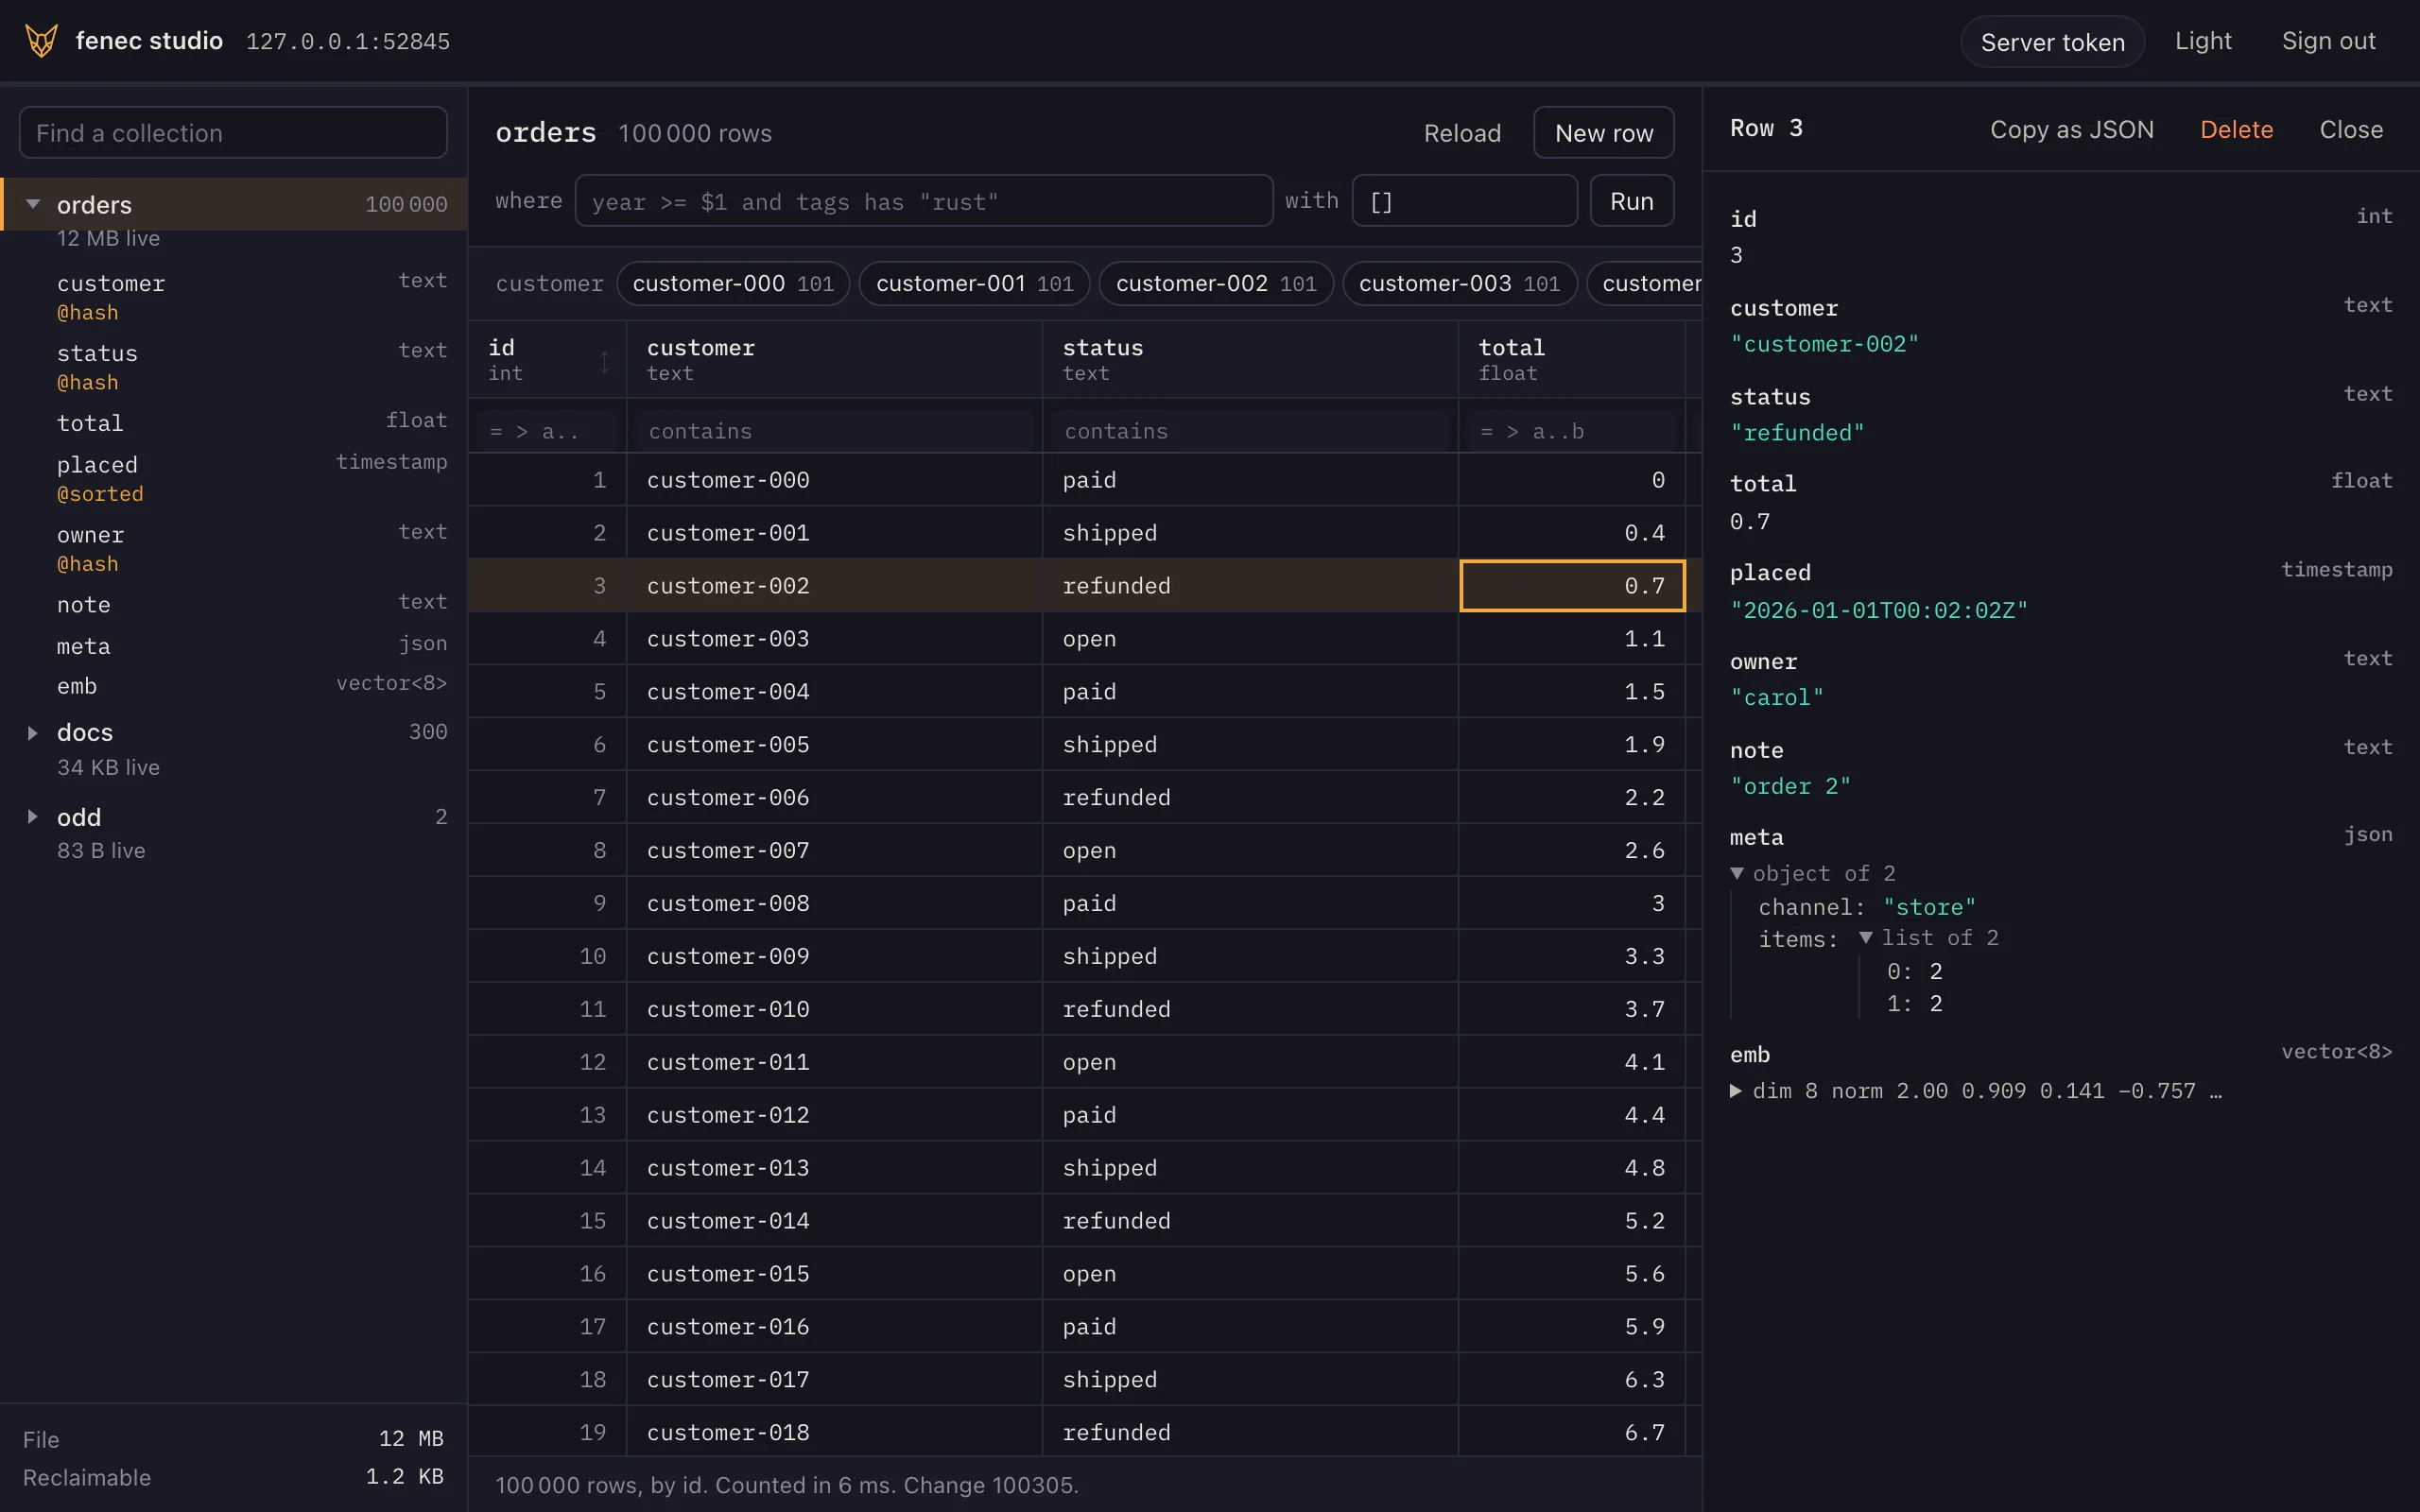This screenshot has height=1512, width=2420.
Task: Click the id column filter box
Action: (x=548, y=431)
